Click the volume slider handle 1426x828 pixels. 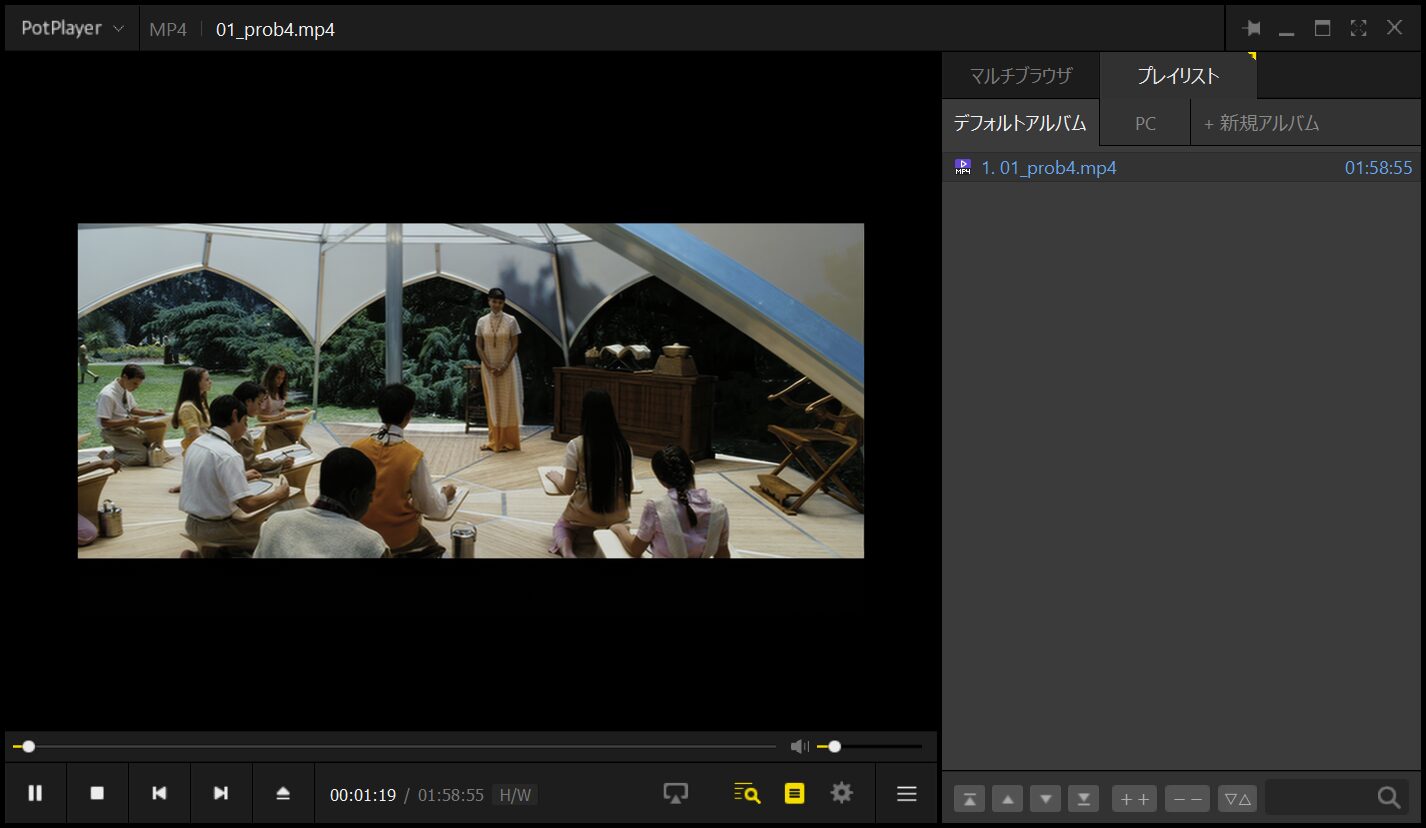[x=835, y=746]
